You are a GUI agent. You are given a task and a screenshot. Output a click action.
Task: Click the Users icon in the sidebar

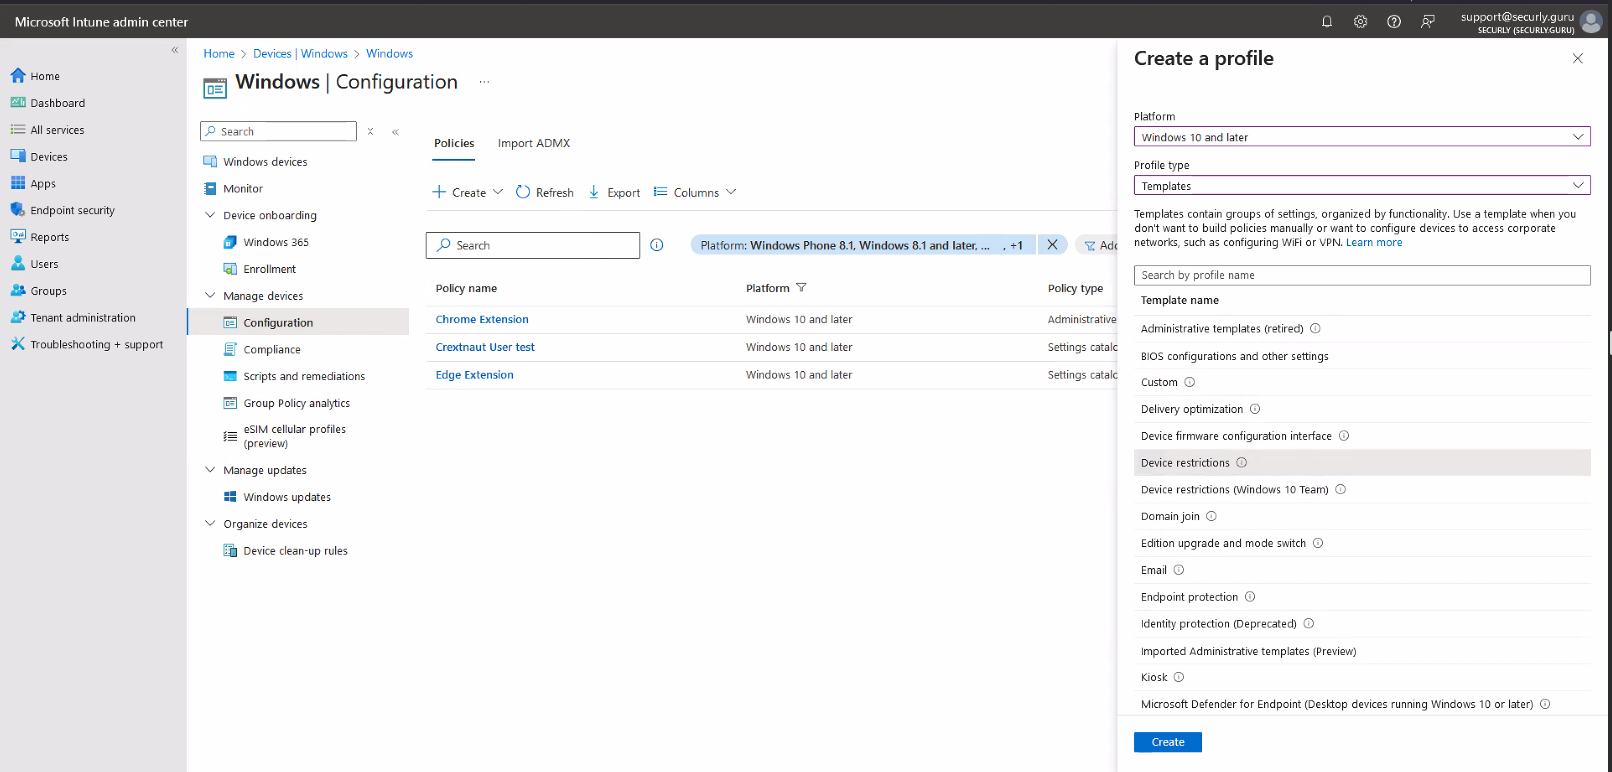(18, 264)
